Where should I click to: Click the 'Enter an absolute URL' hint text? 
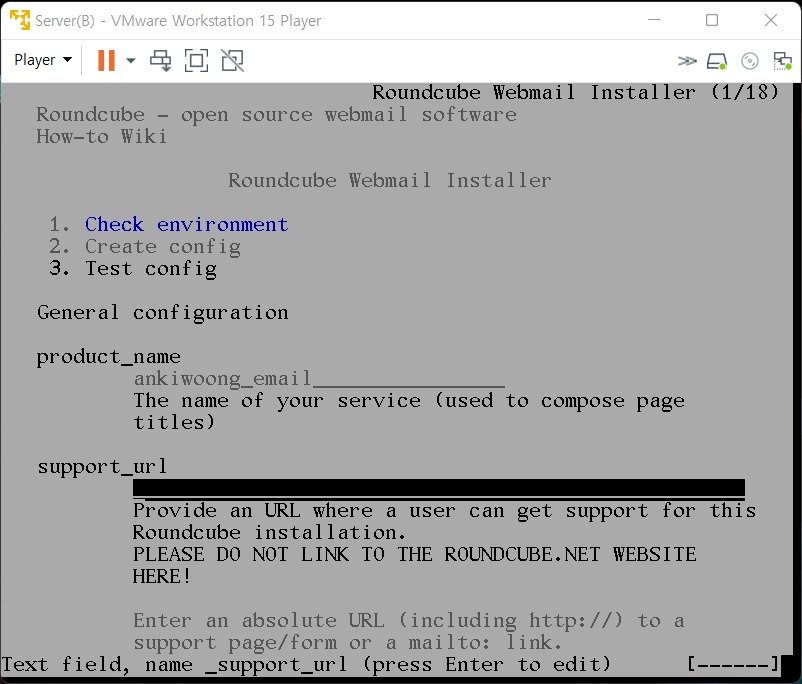click(x=408, y=631)
